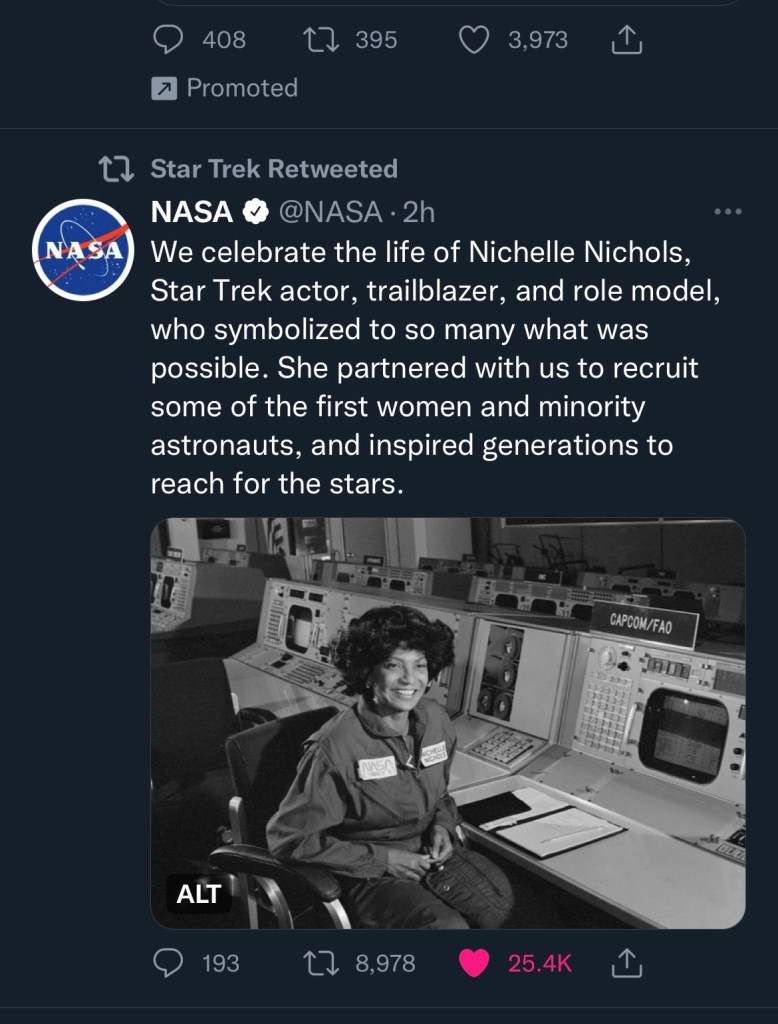This screenshot has width=778, height=1024.
Task: Reply to the NASA tweet
Action: (168, 963)
